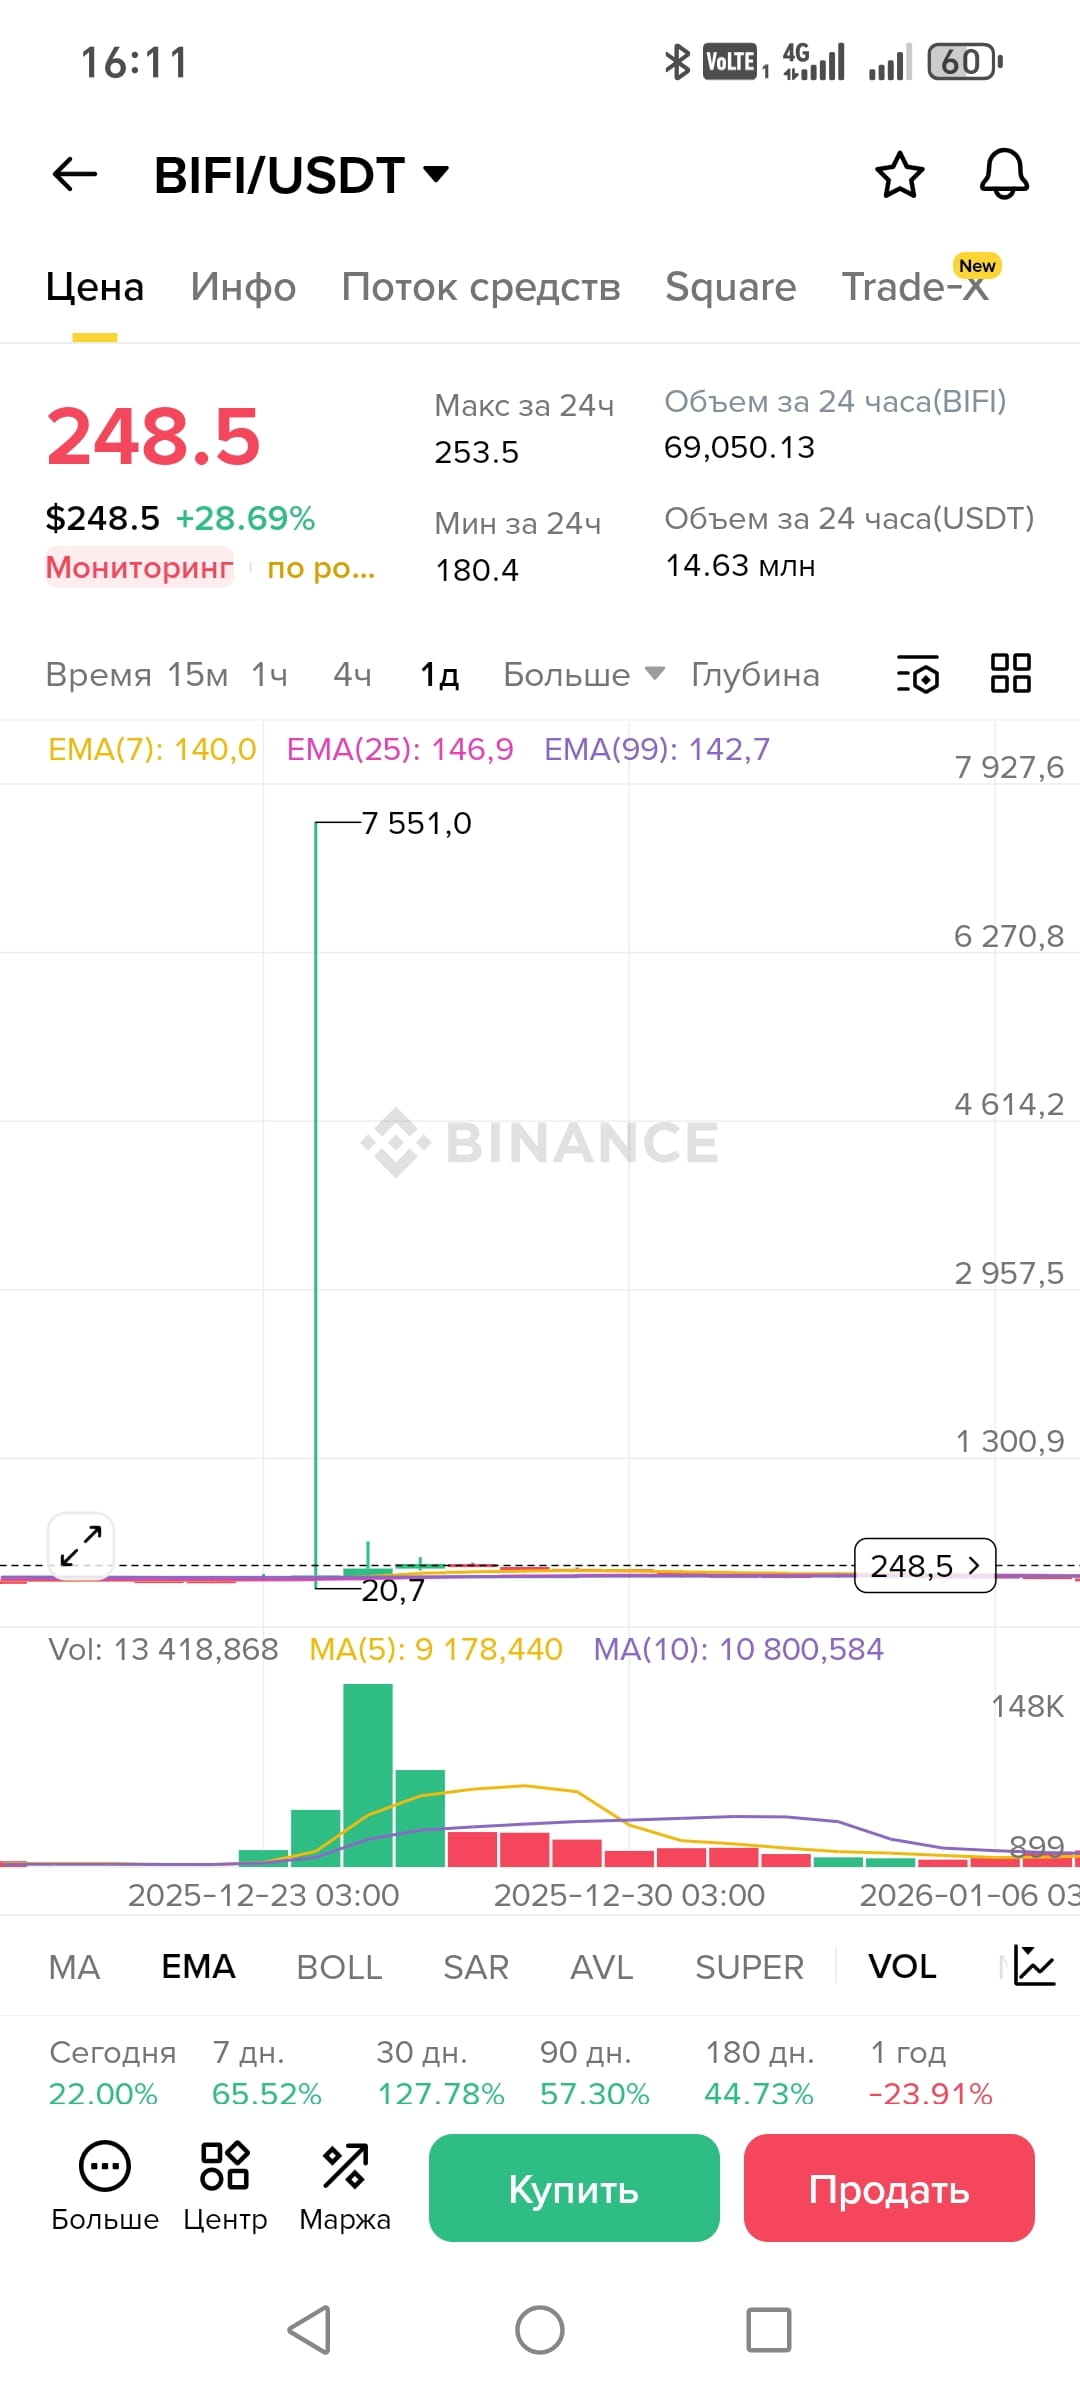Tap the red Продать button
1080x2388 pixels.
click(889, 2188)
